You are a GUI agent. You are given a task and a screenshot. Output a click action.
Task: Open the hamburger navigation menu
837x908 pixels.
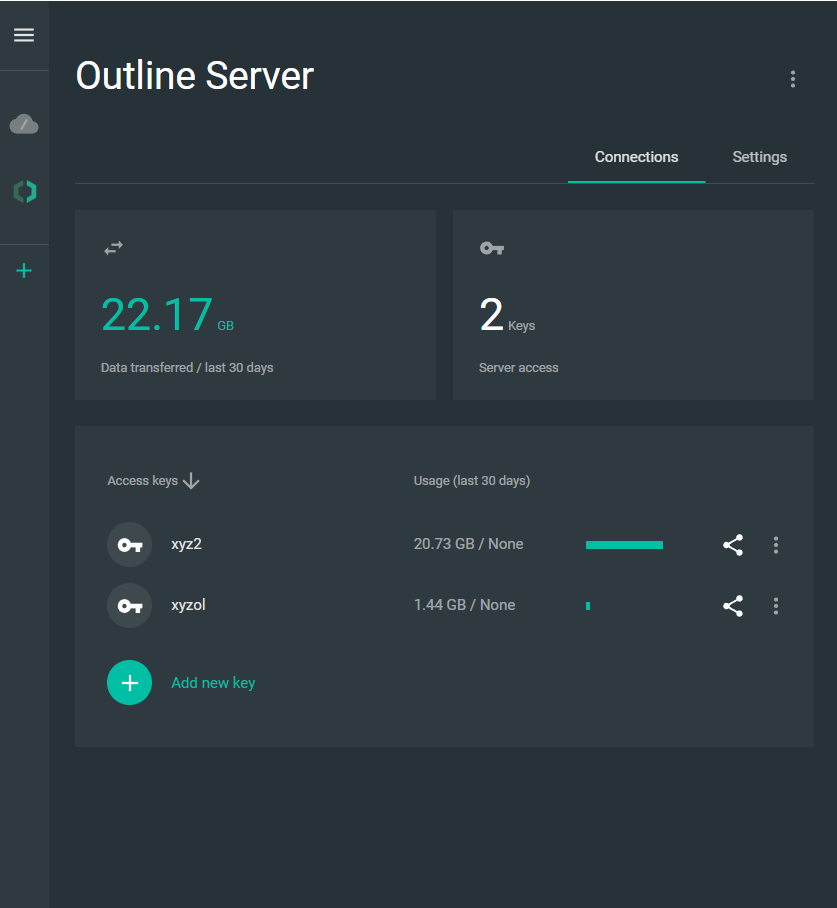(x=24, y=35)
